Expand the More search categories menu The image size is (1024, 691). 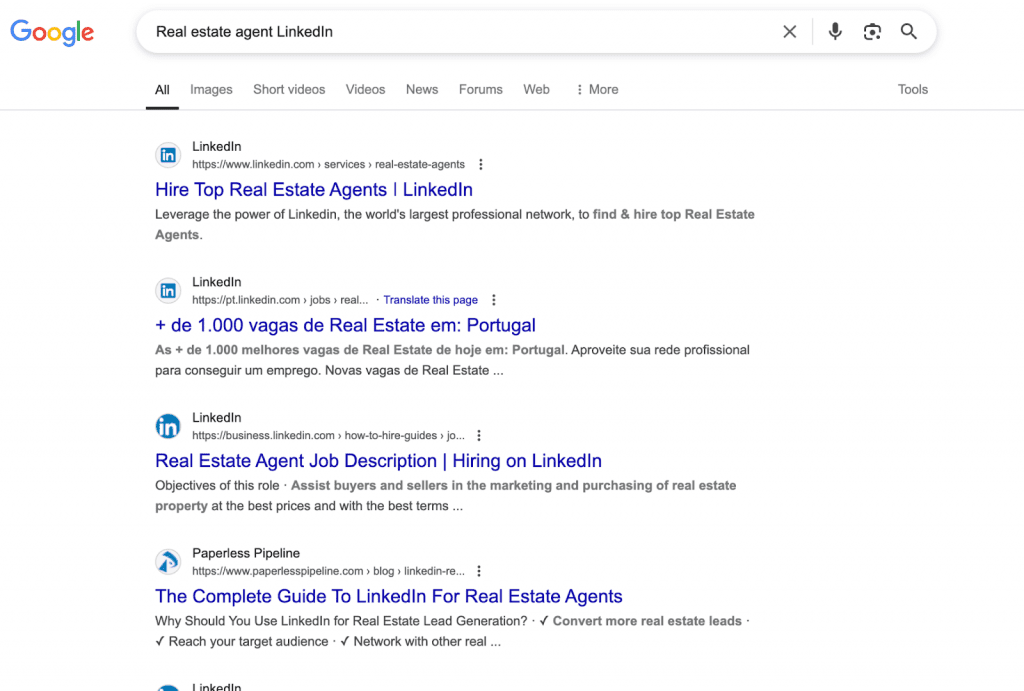(596, 89)
